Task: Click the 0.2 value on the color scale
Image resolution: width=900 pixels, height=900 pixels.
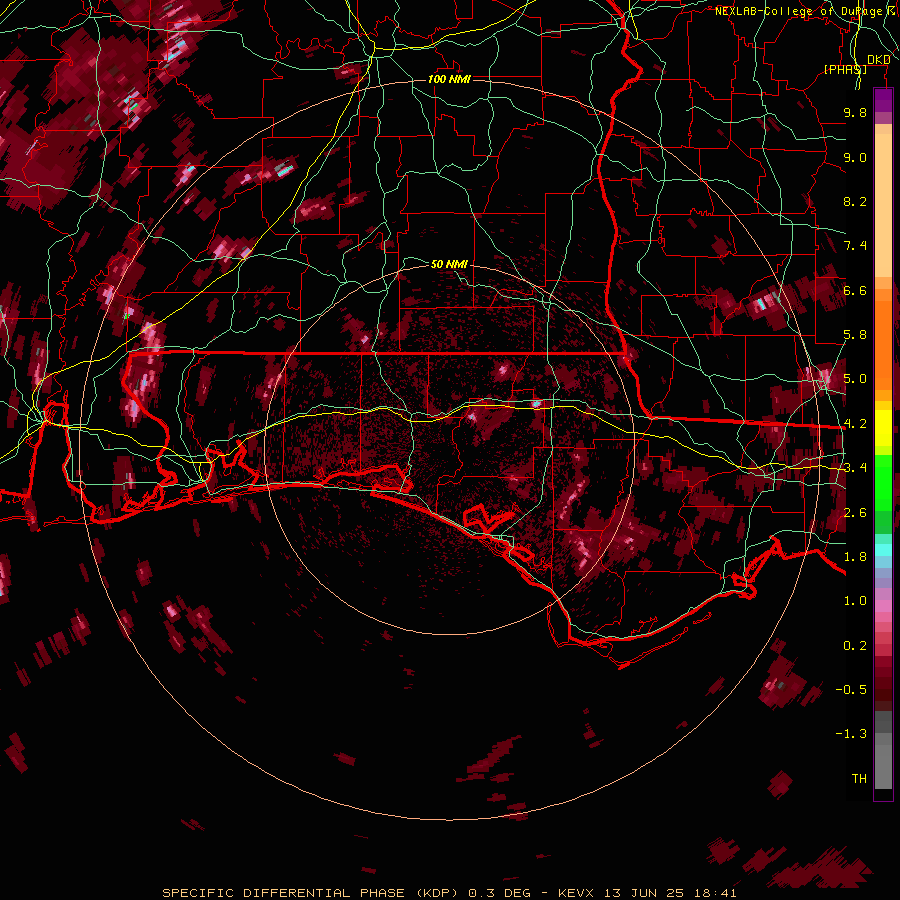Action: click(x=855, y=646)
